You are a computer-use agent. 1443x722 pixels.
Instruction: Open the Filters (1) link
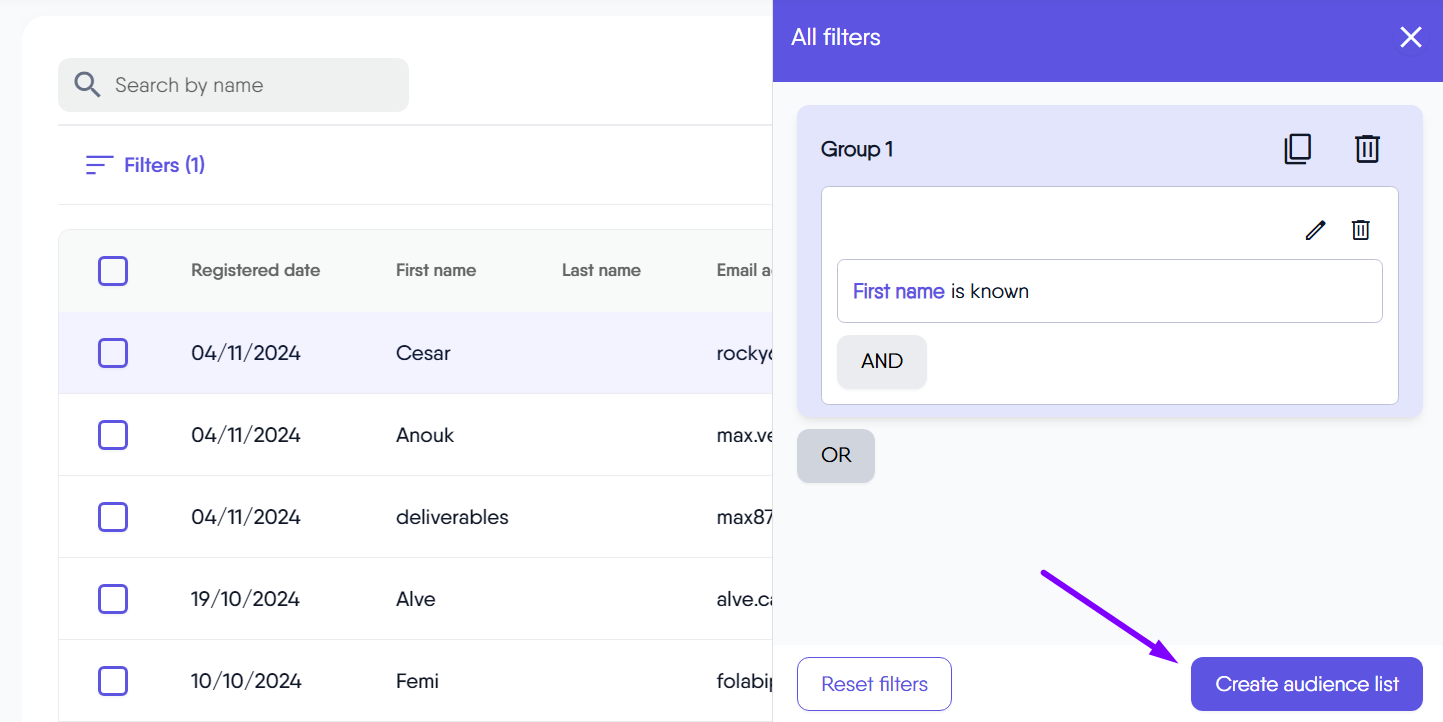(164, 165)
